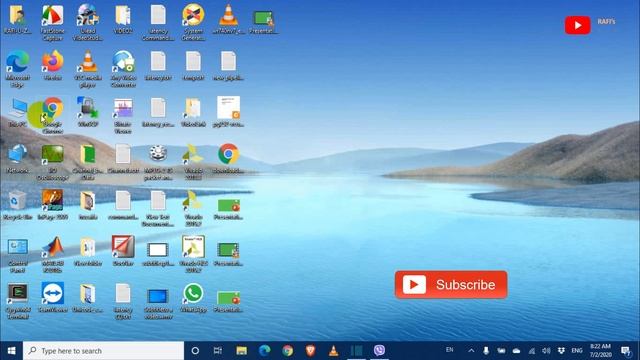Select the RAFI-U-Z user folder icon
This screenshot has height=360, width=640.
click(18, 19)
